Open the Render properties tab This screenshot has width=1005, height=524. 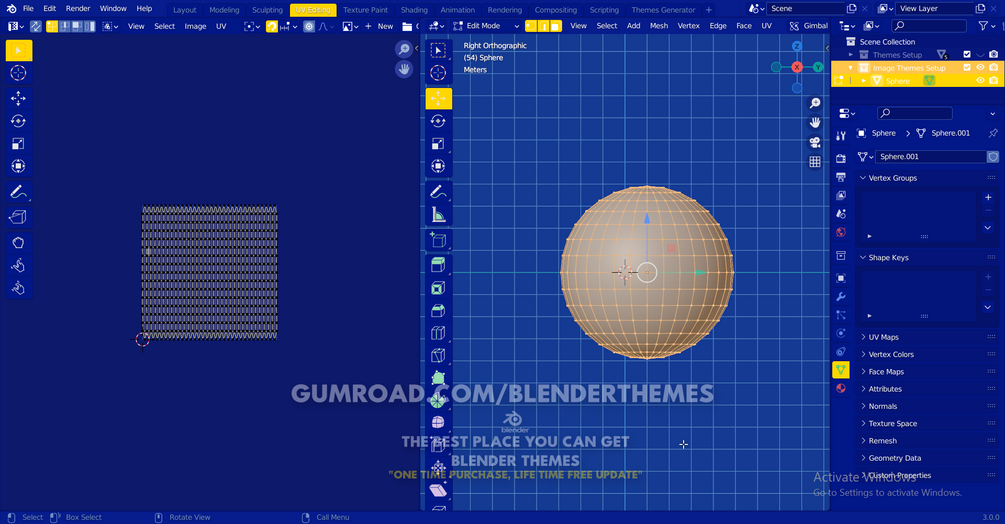[x=841, y=158]
